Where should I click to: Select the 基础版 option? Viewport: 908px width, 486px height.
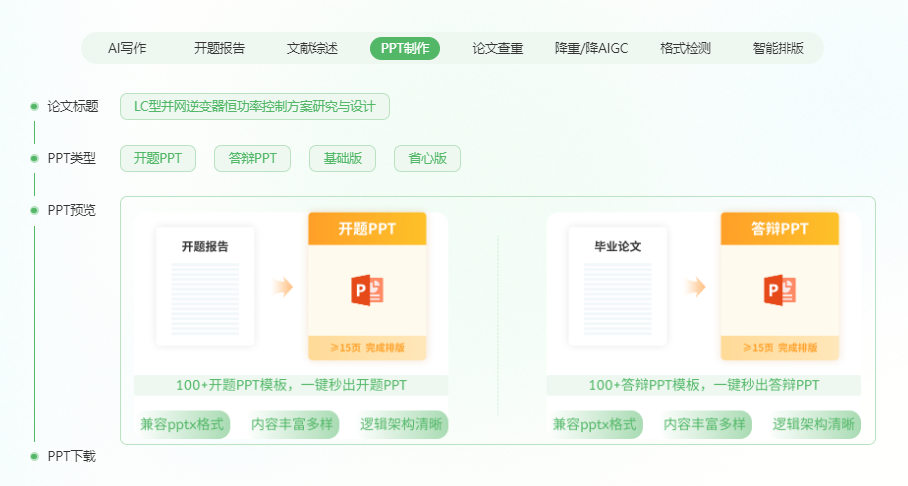click(x=342, y=159)
